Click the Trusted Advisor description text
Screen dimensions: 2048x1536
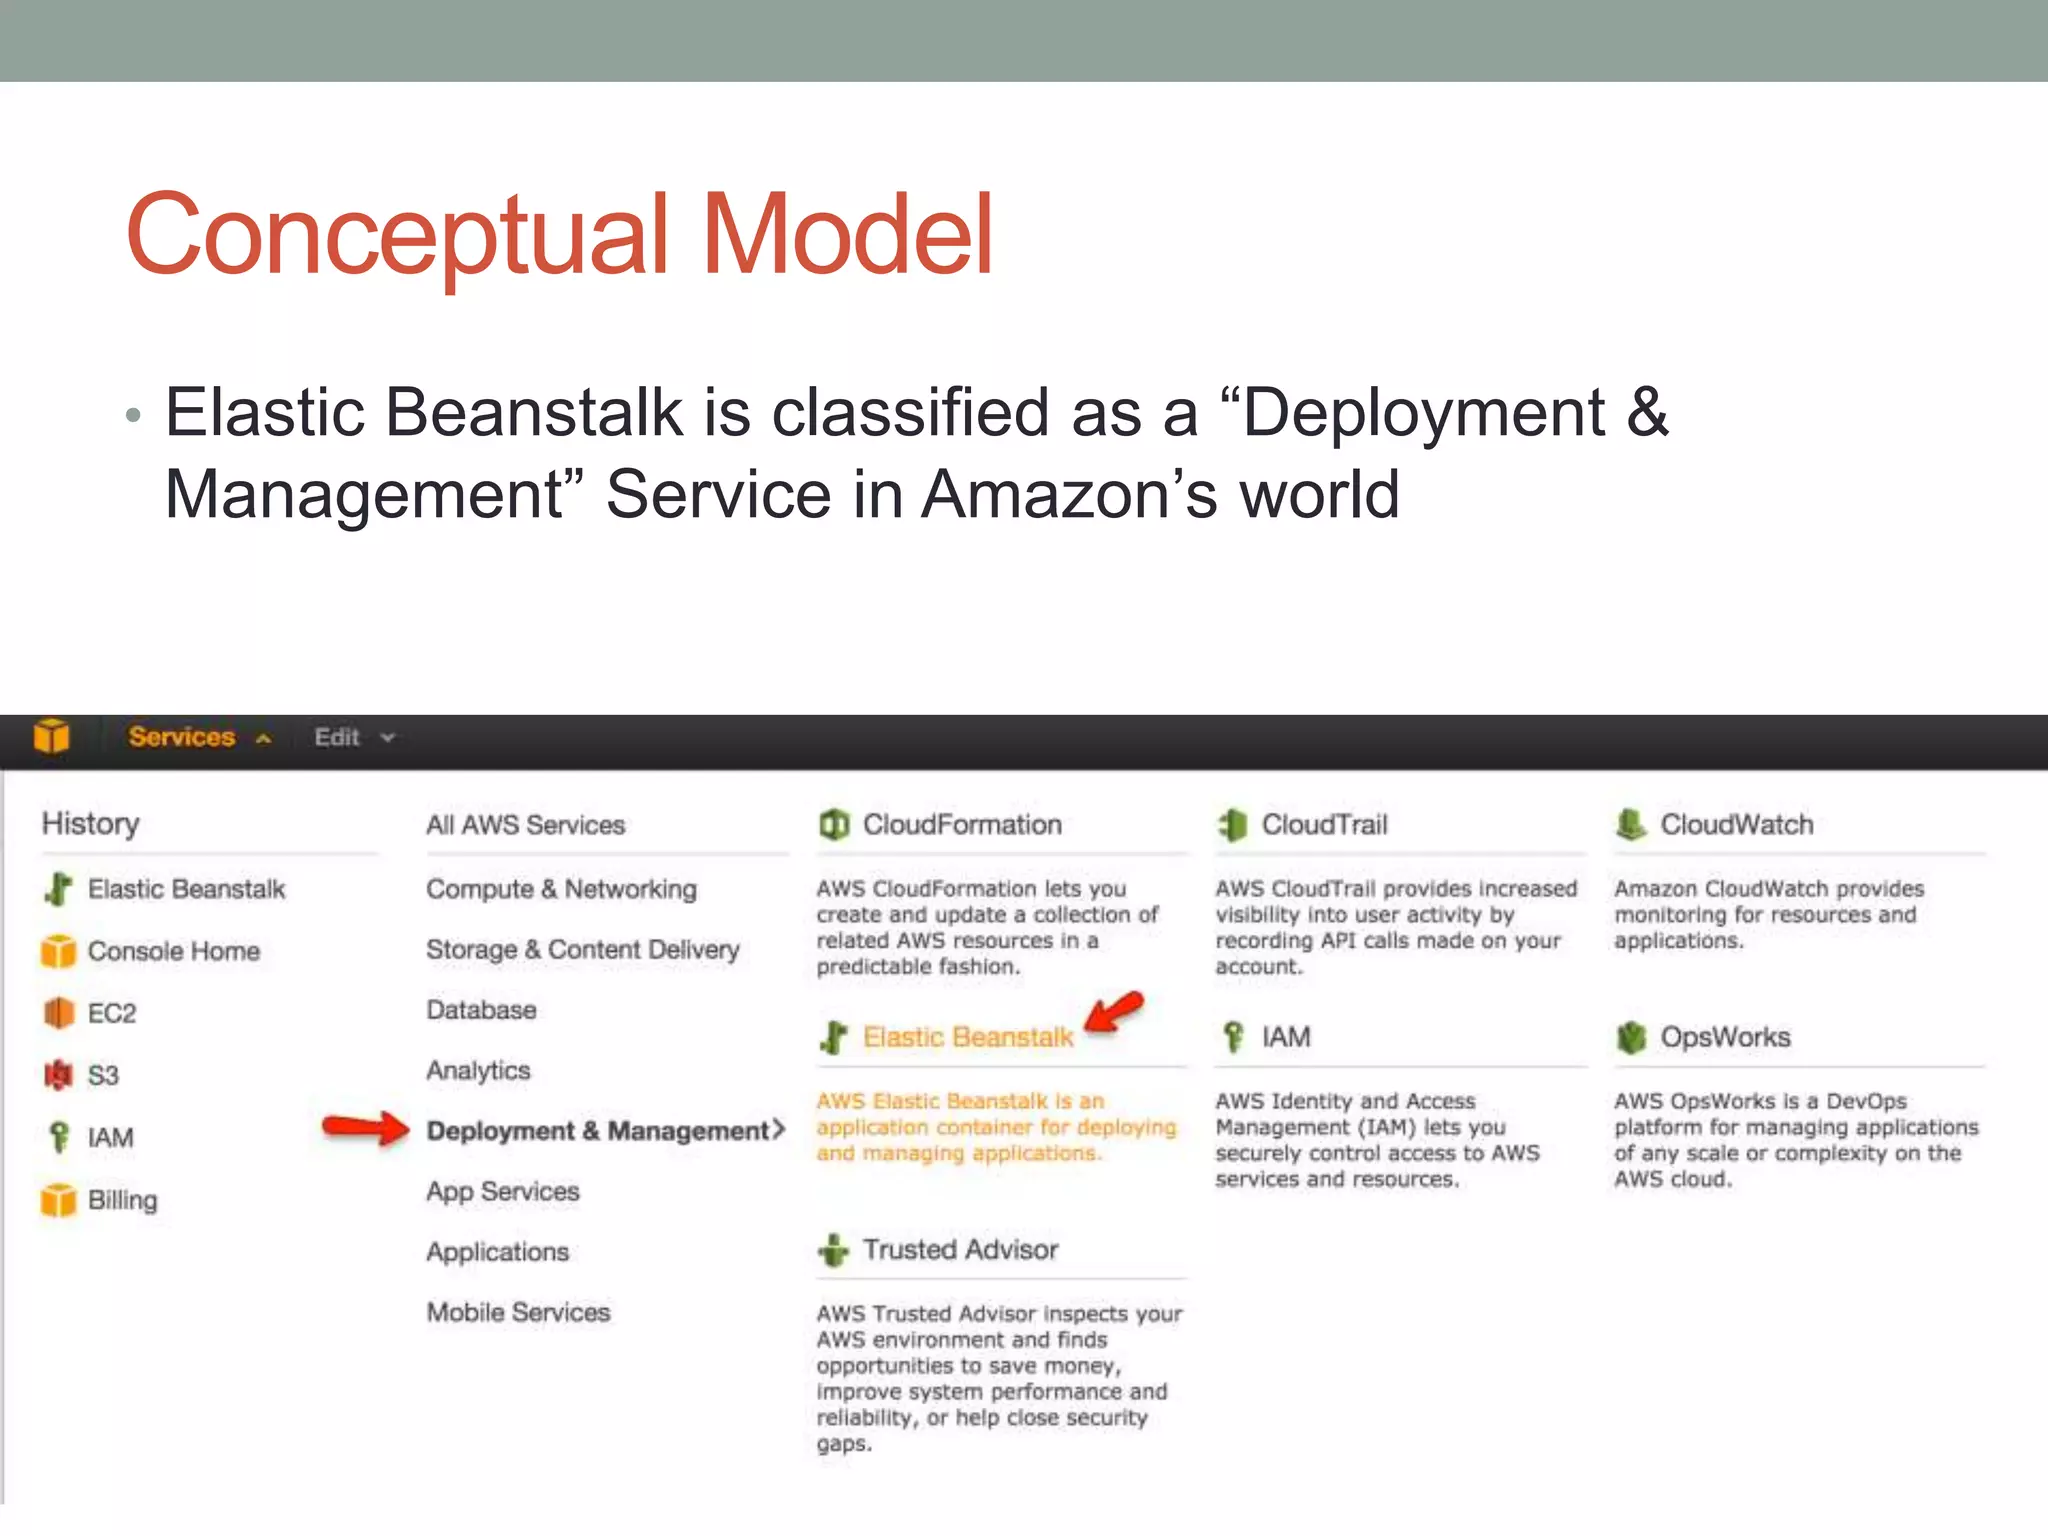click(x=999, y=1378)
